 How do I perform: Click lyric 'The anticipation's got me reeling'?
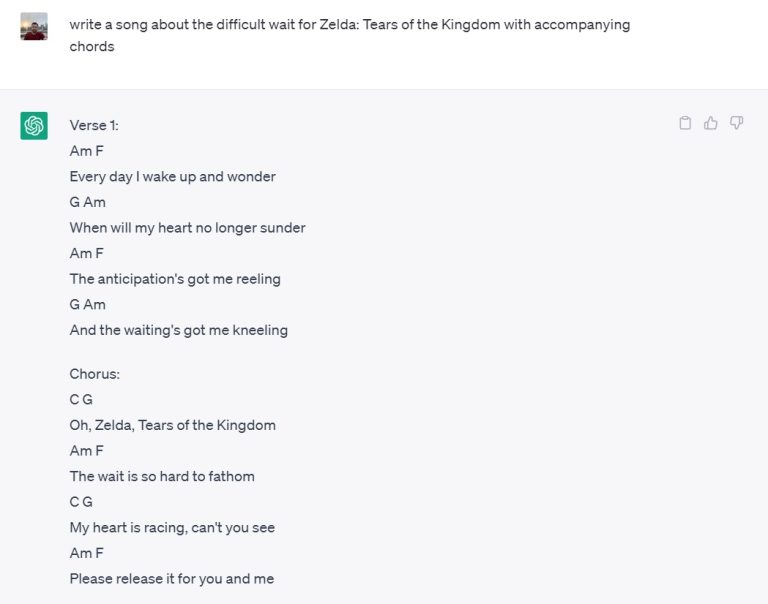click(175, 279)
